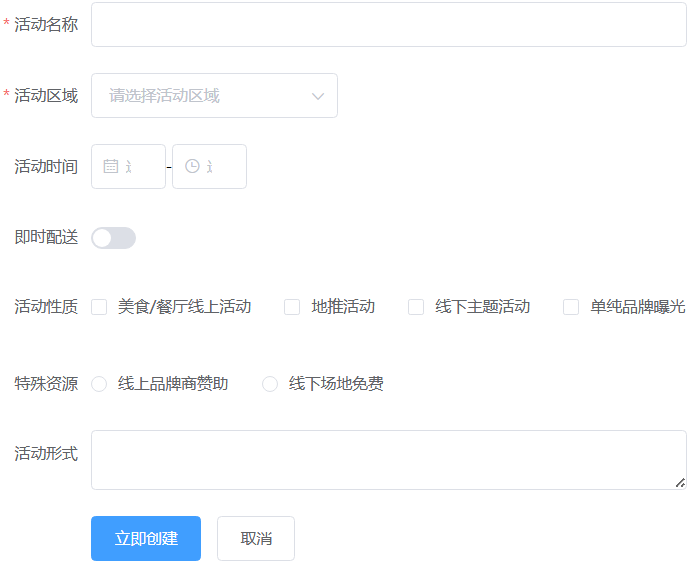Check the 单纯品牌曝光 checkbox
Viewport: 692px width, 564px height.
pos(571,307)
